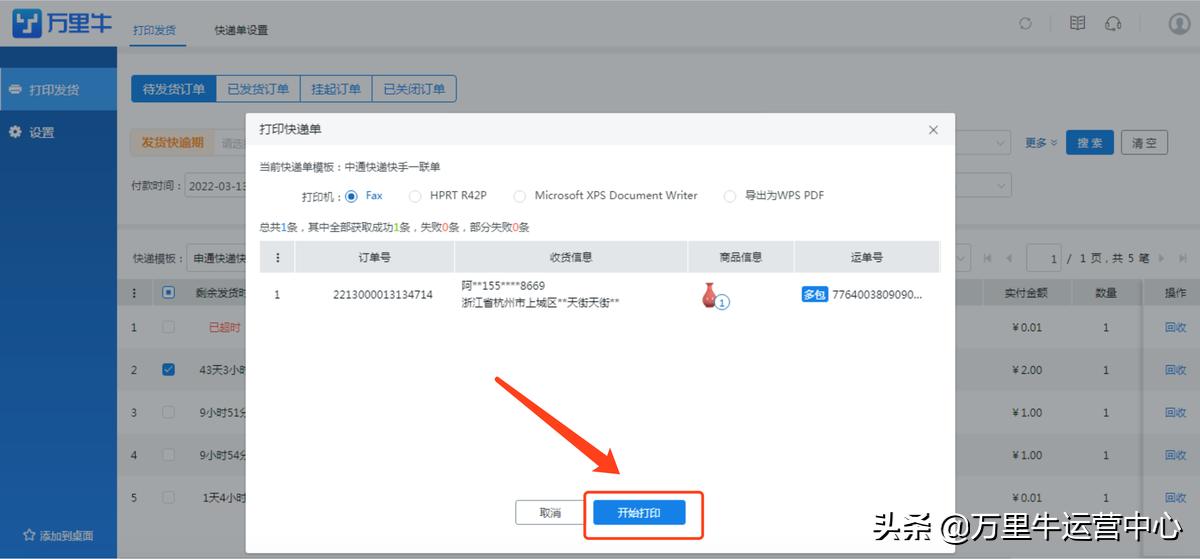
Task: Click the 商品信息 column header
Action: click(x=741, y=257)
